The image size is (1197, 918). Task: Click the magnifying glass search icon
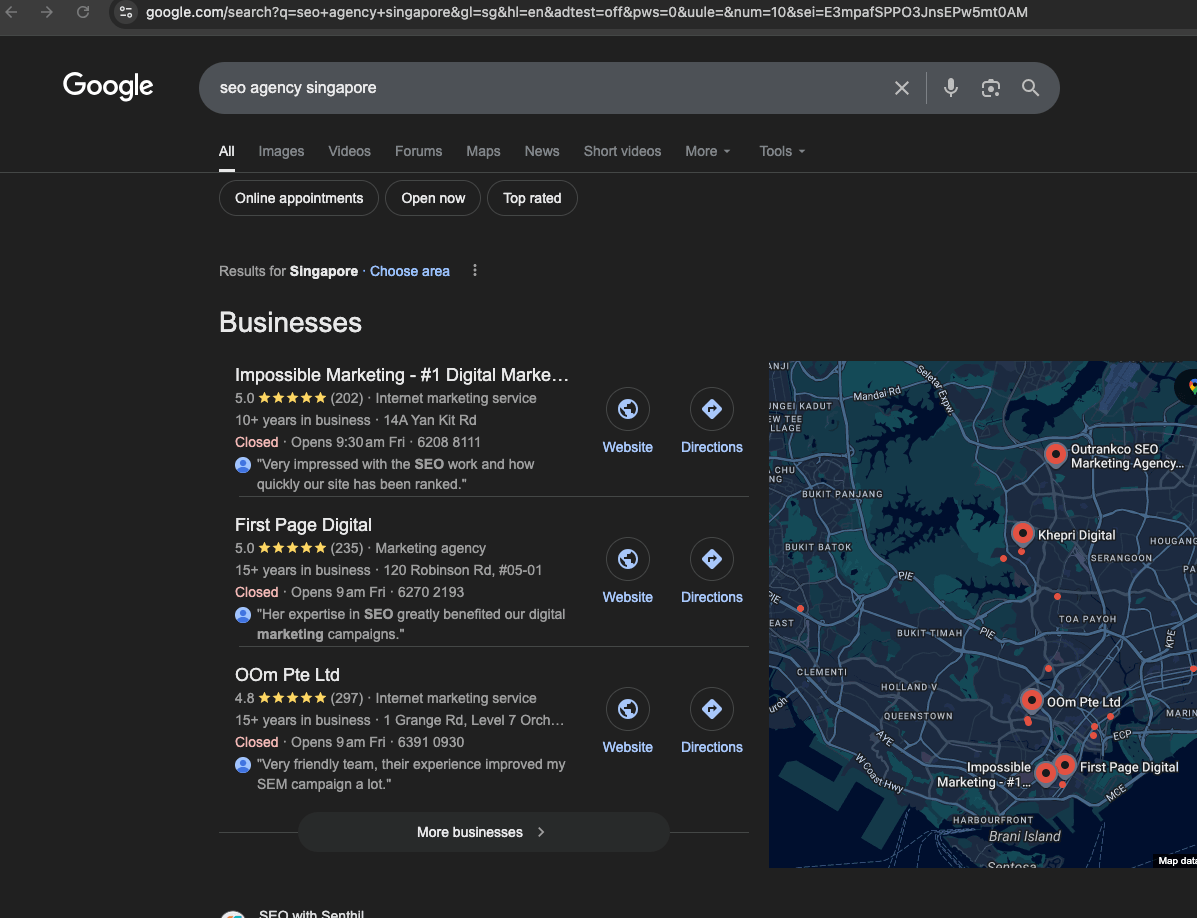pos(1031,88)
